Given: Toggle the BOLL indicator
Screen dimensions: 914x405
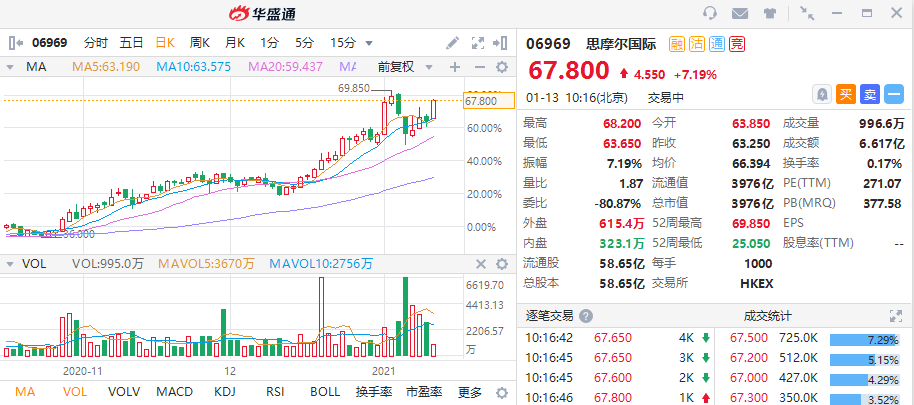Looking at the screenshot, I should pyautogui.click(x=325, y=392).
